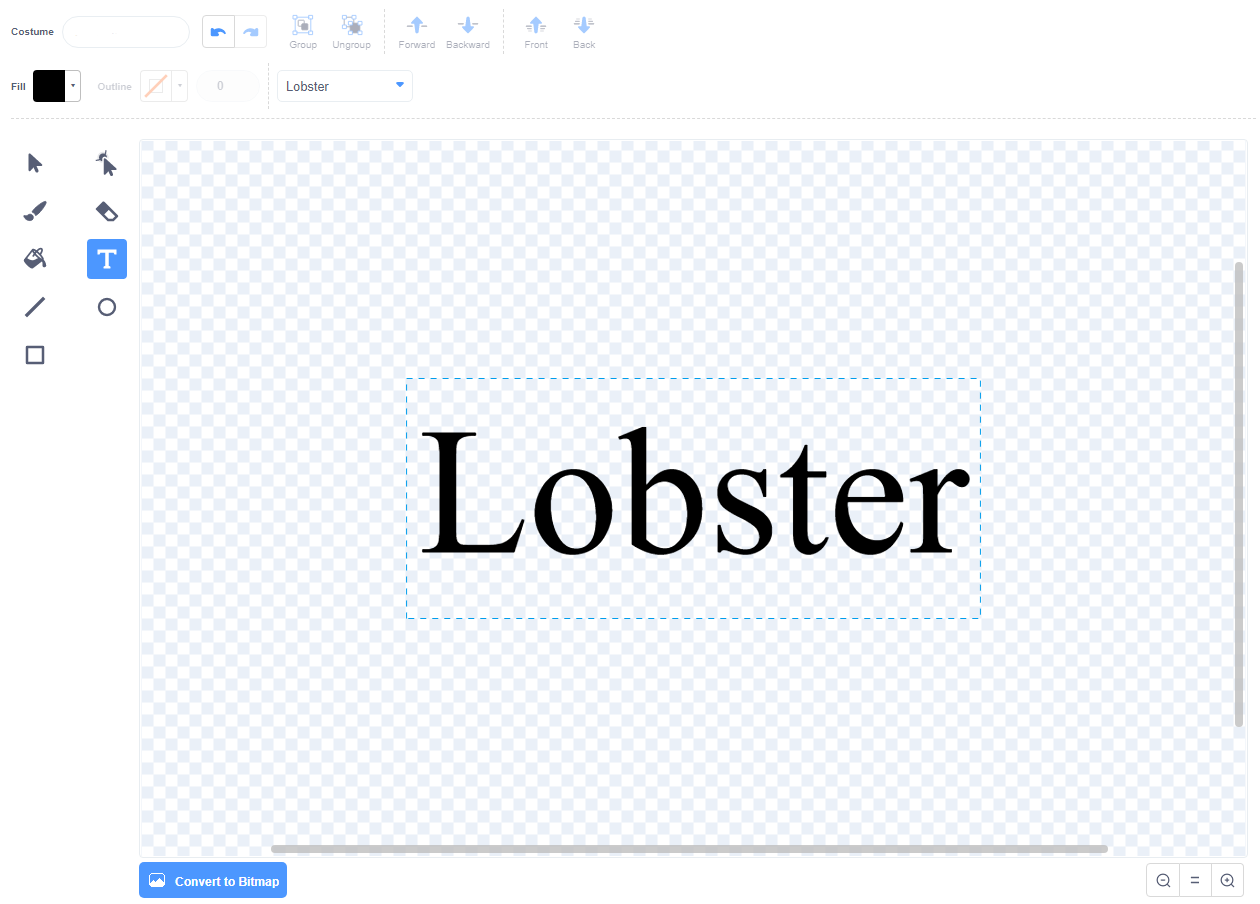The width and height of the screenshot is (1260, 904).
Task: Select the Rectangle tool
Action: [34, 354]
